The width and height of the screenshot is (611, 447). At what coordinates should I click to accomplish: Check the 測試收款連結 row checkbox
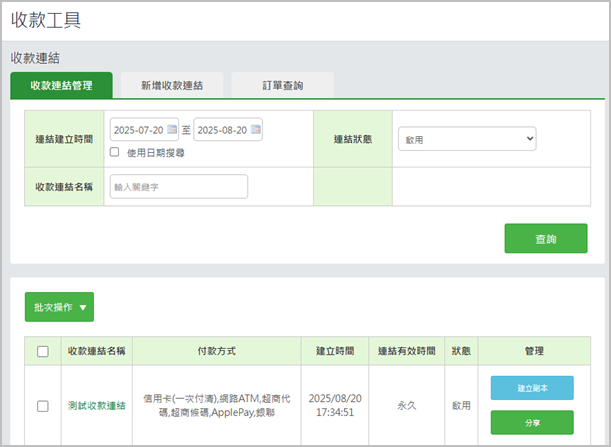point(42,406)
